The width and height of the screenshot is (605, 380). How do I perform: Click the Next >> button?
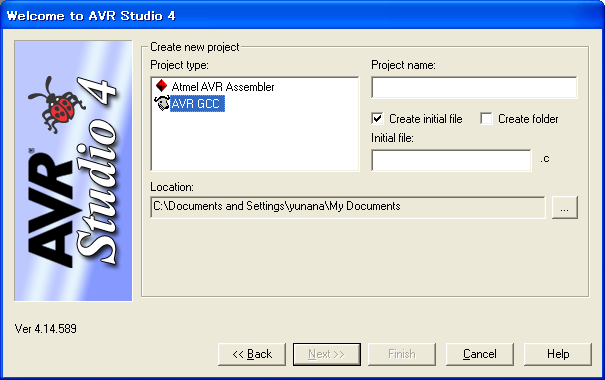[x=327, y=354]
